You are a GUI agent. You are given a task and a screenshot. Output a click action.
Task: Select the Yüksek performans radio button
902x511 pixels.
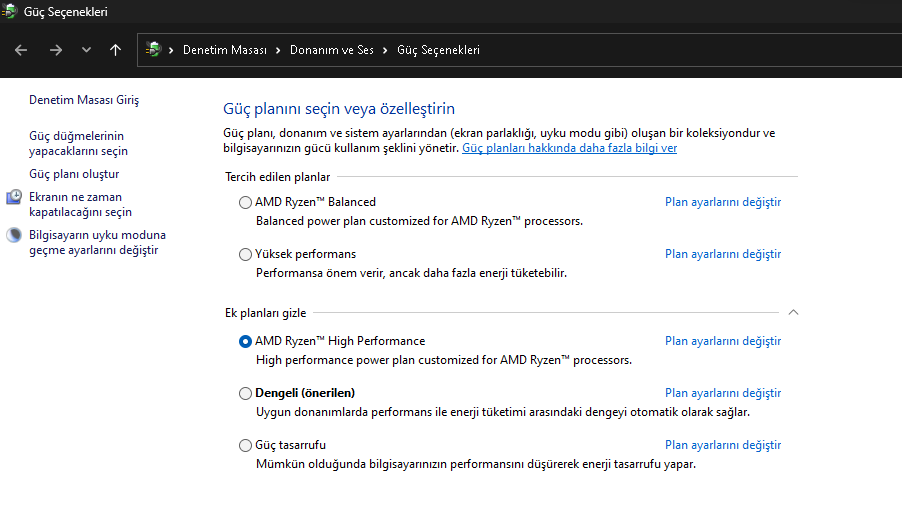click(245, 254)
